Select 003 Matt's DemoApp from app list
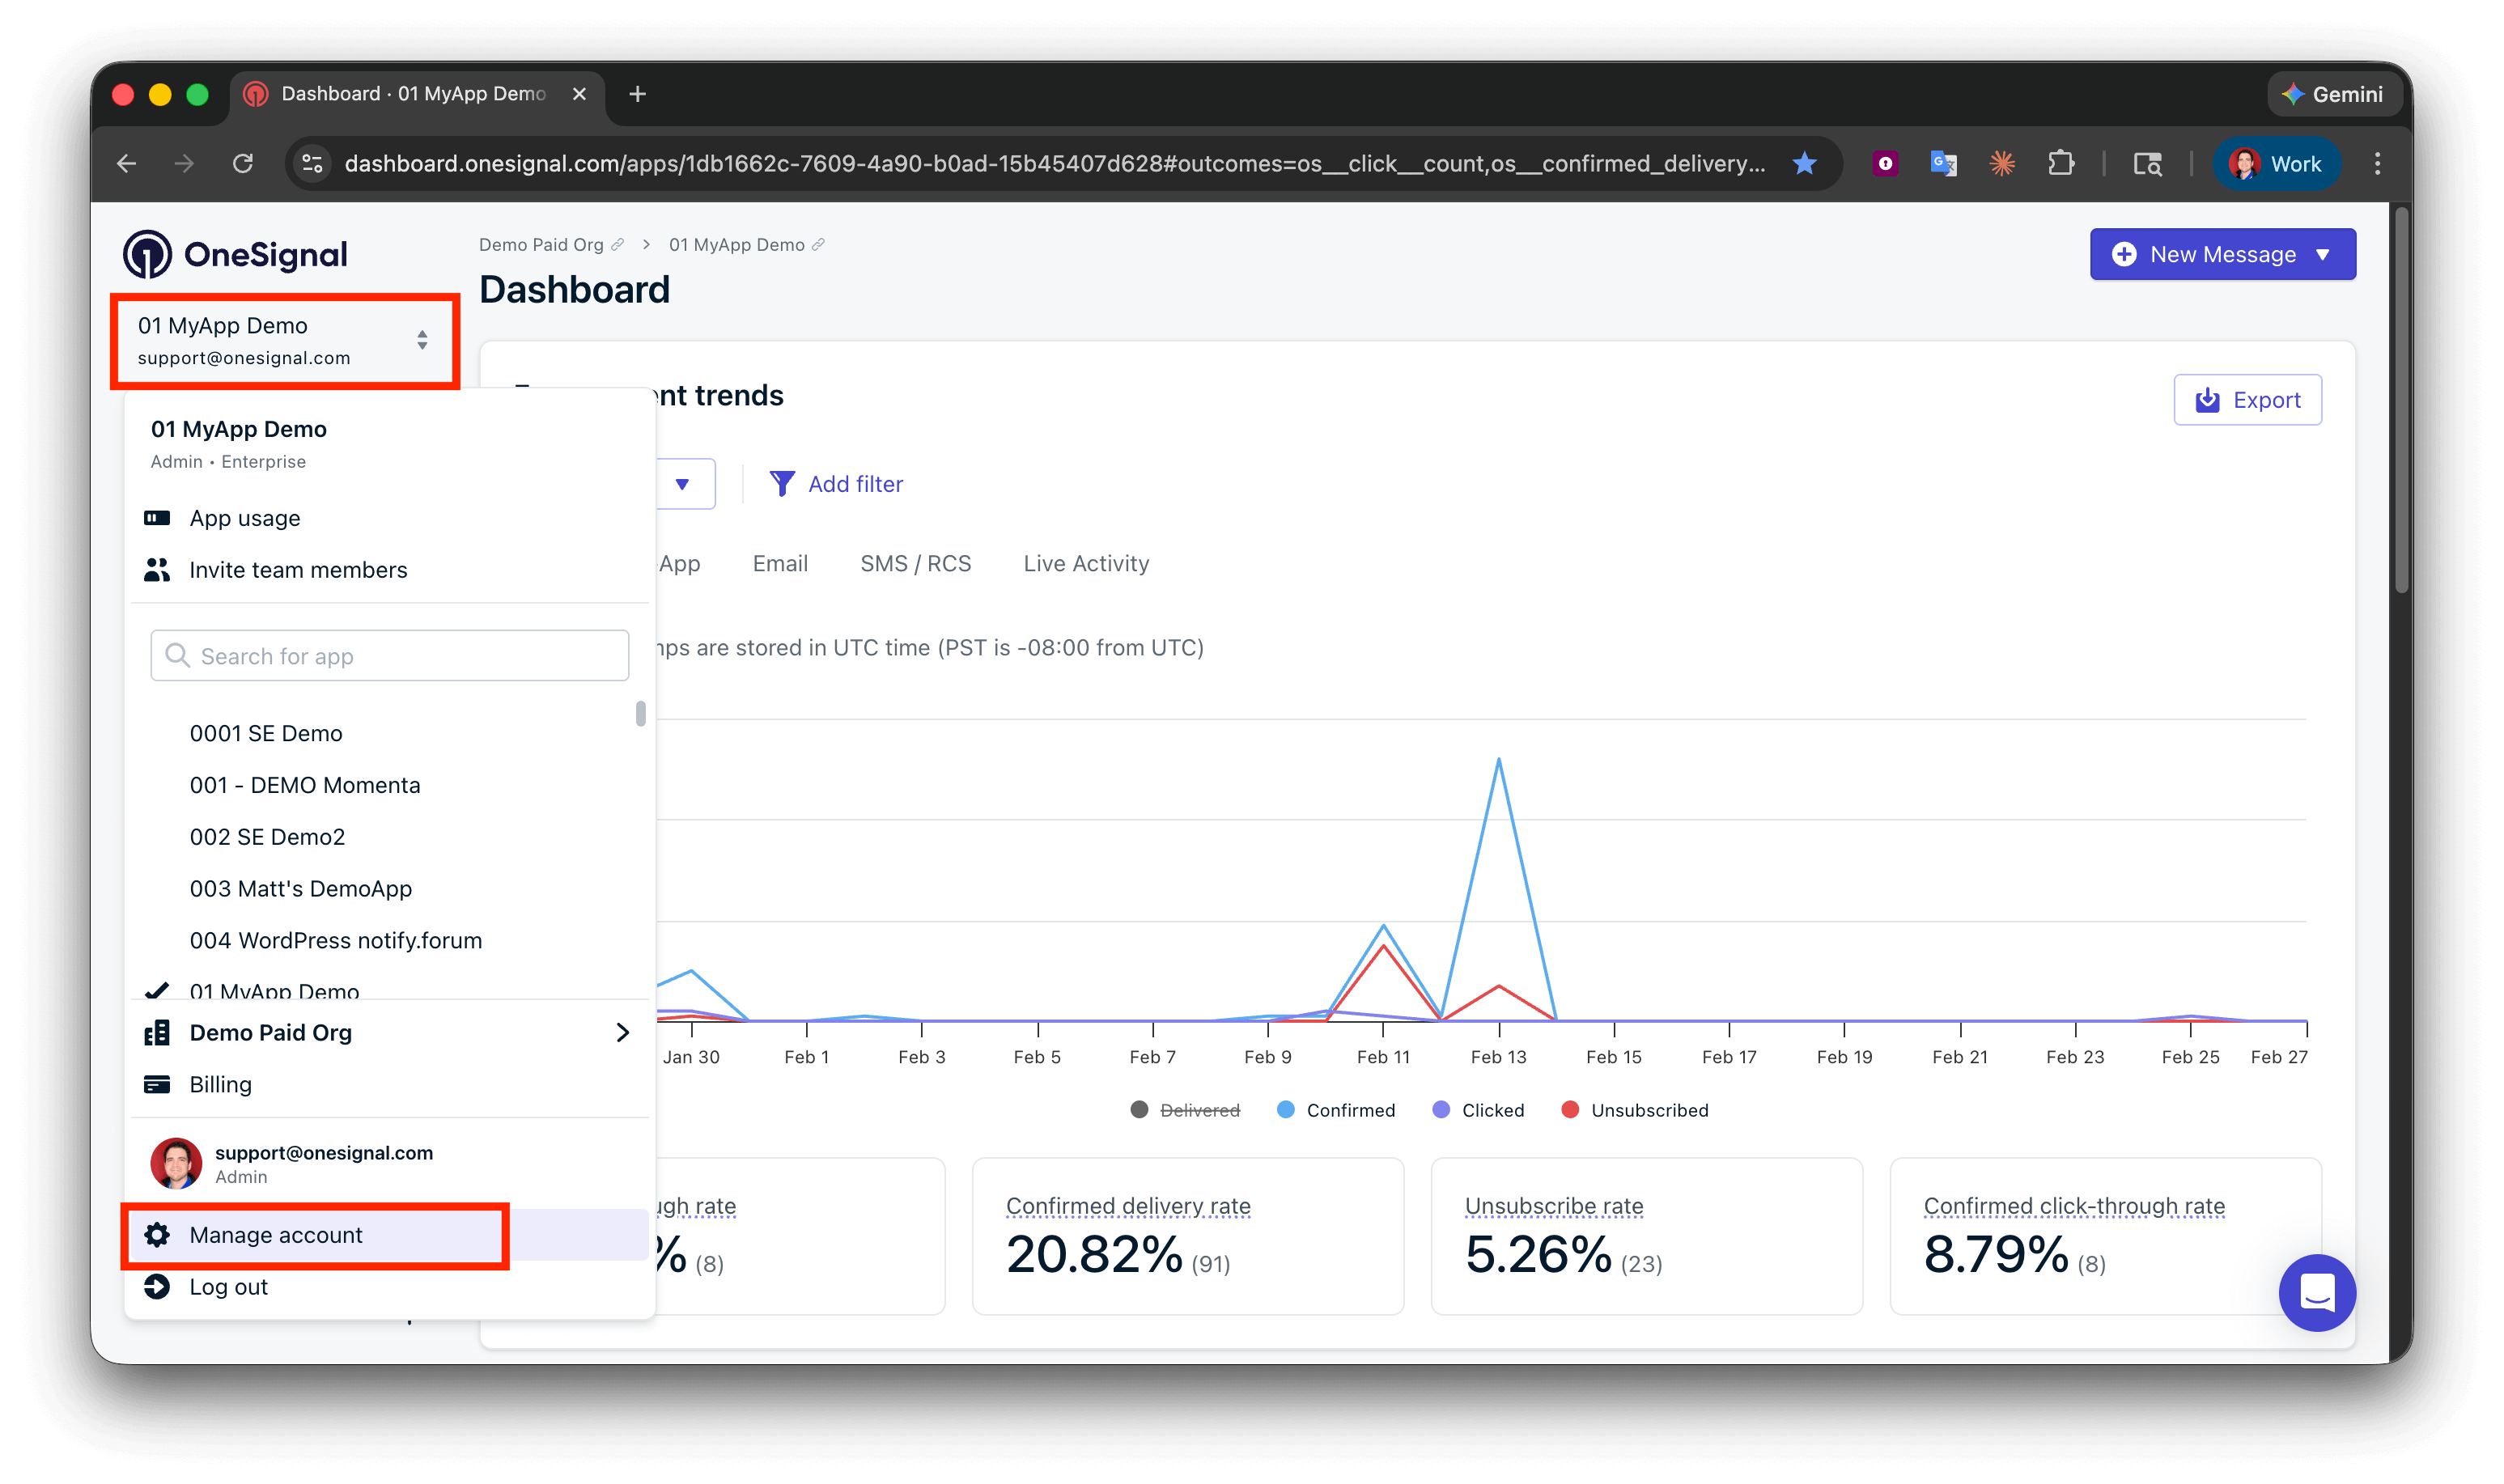This screenshot has width=2504, height=1484. click(301, 889)
